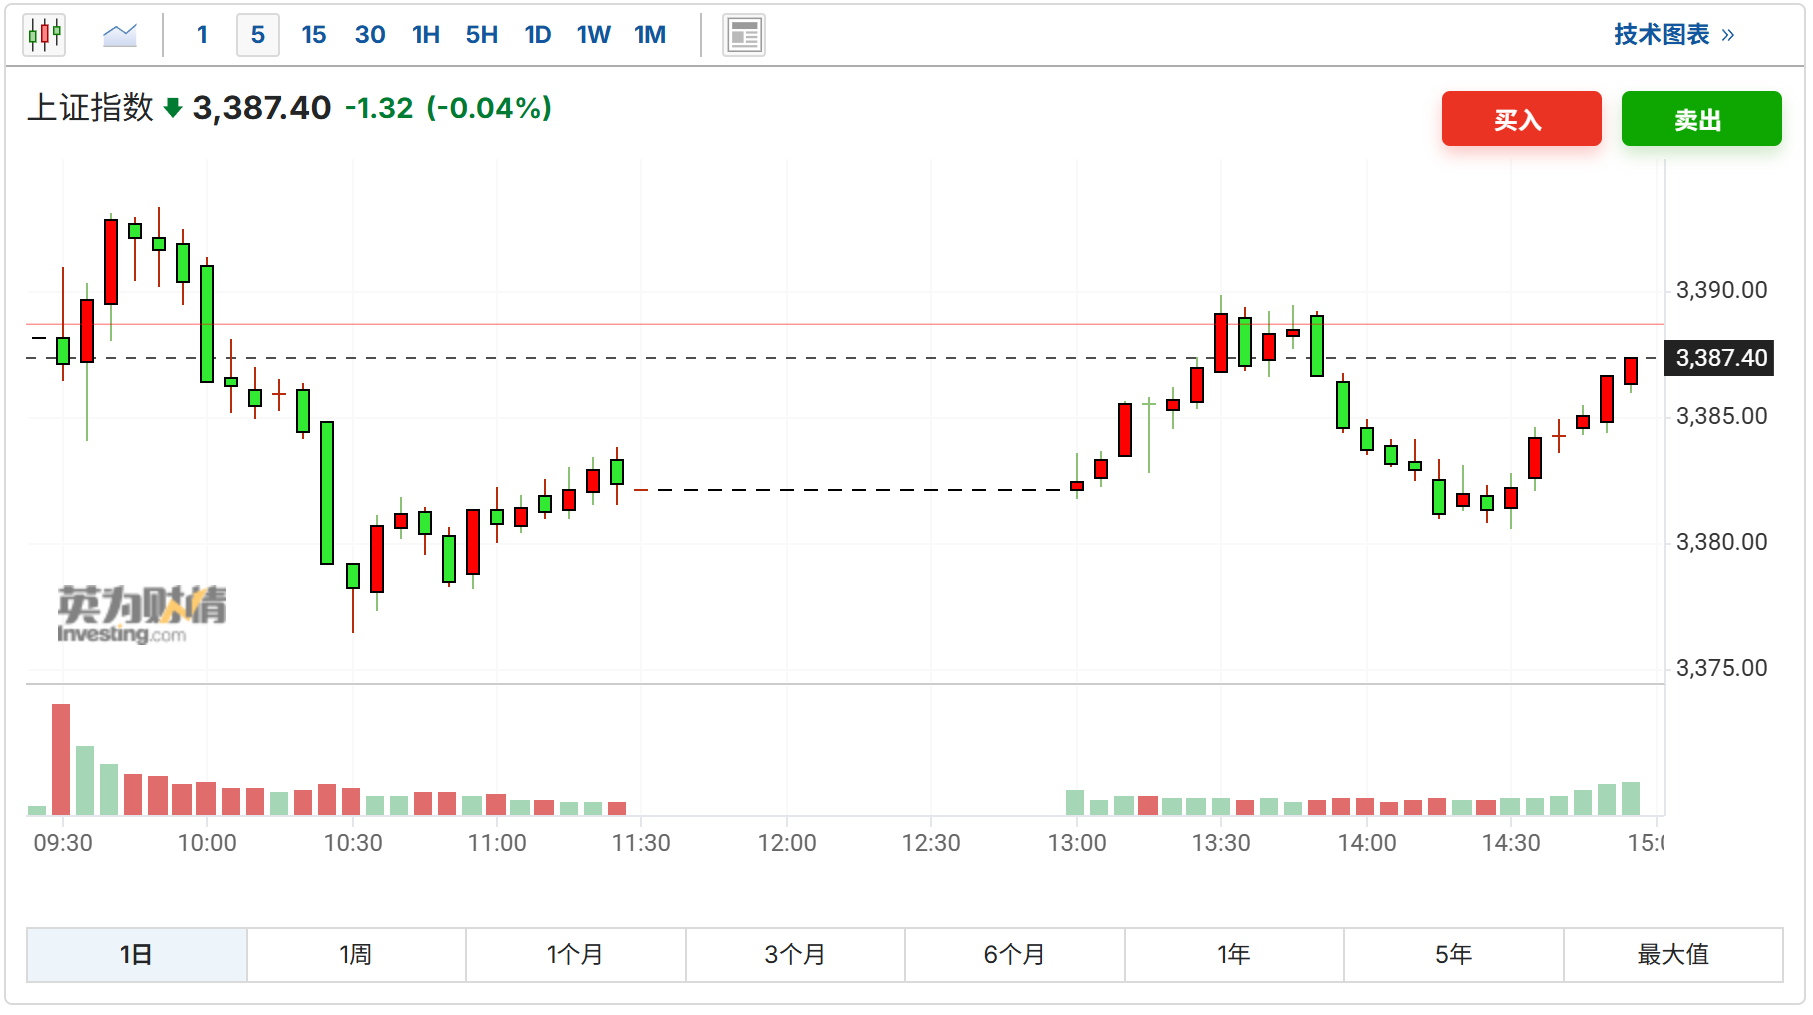Switch to the 5年 range tab
1813x1015 pixels.
click(1454, 955)
